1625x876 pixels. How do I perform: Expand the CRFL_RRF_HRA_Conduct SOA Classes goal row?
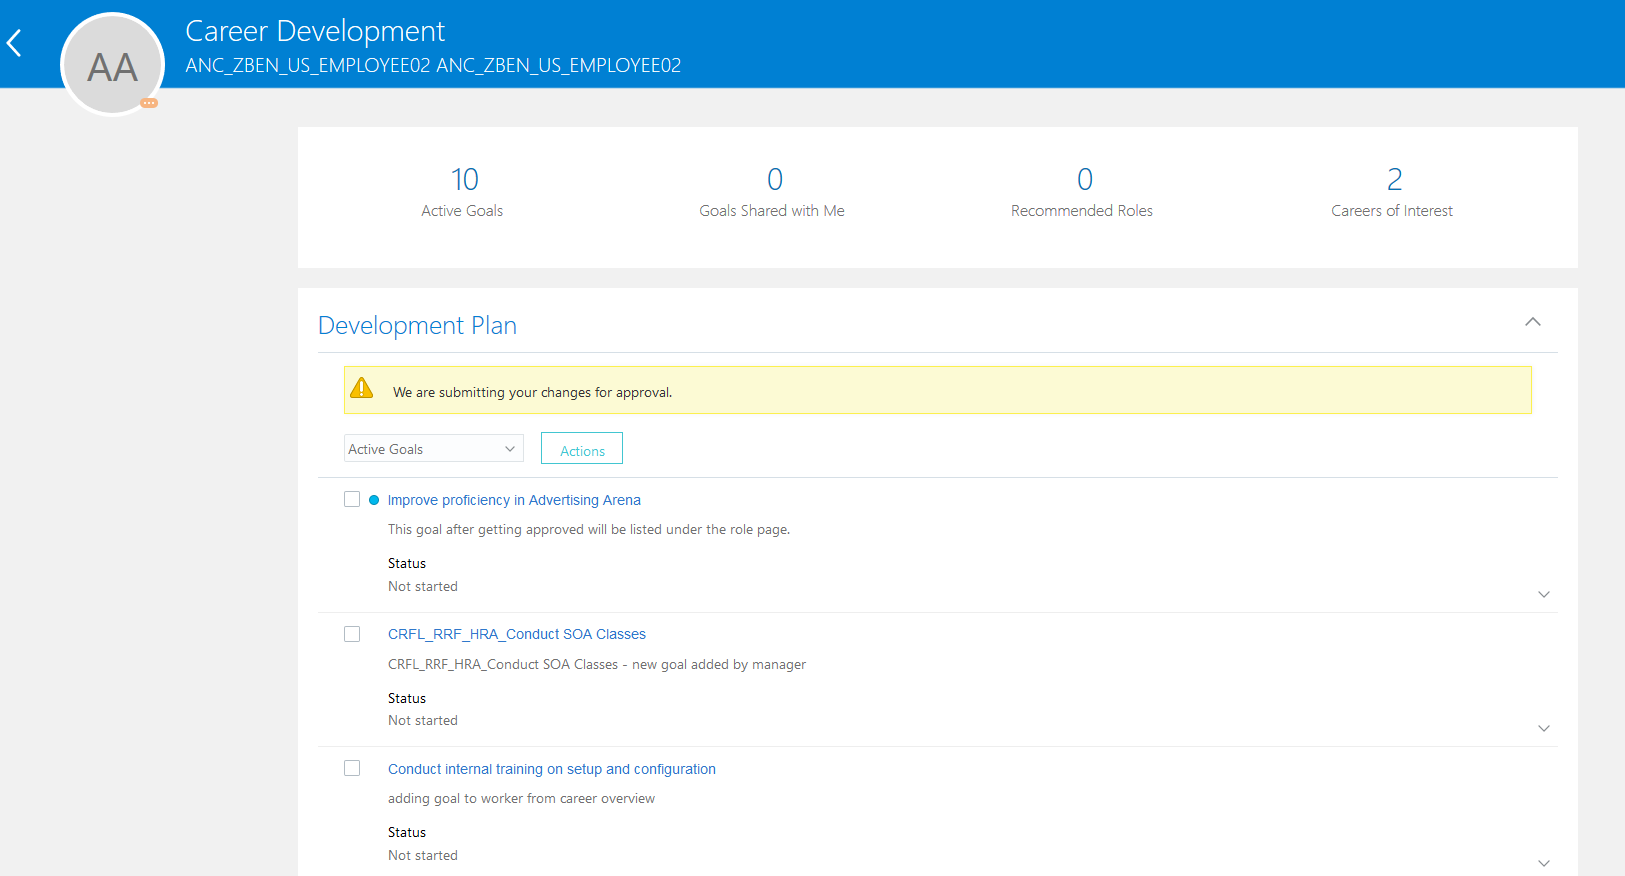(1543, 728)
